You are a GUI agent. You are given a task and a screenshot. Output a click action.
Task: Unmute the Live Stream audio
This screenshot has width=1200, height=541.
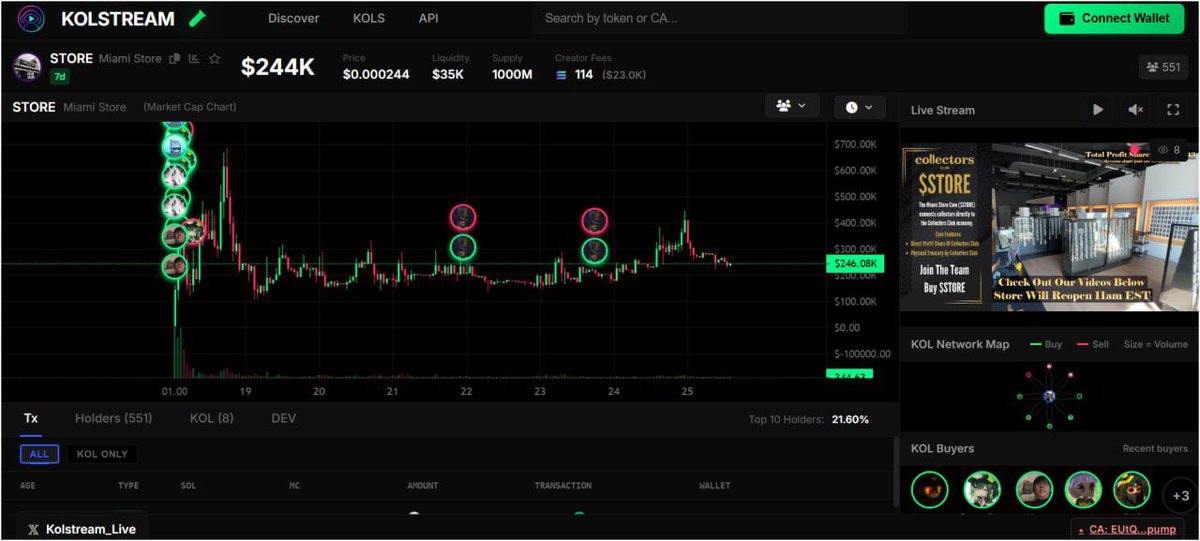1136,110
